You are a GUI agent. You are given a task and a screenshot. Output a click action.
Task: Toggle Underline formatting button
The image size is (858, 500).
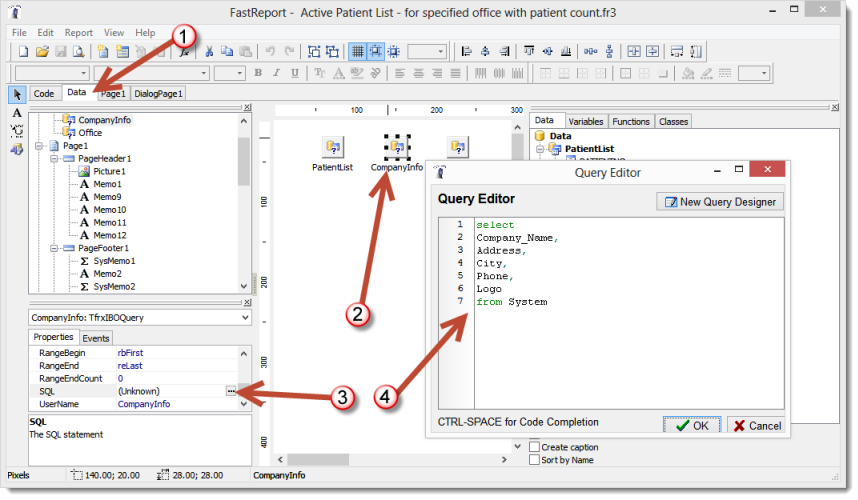tap(295, 73)
